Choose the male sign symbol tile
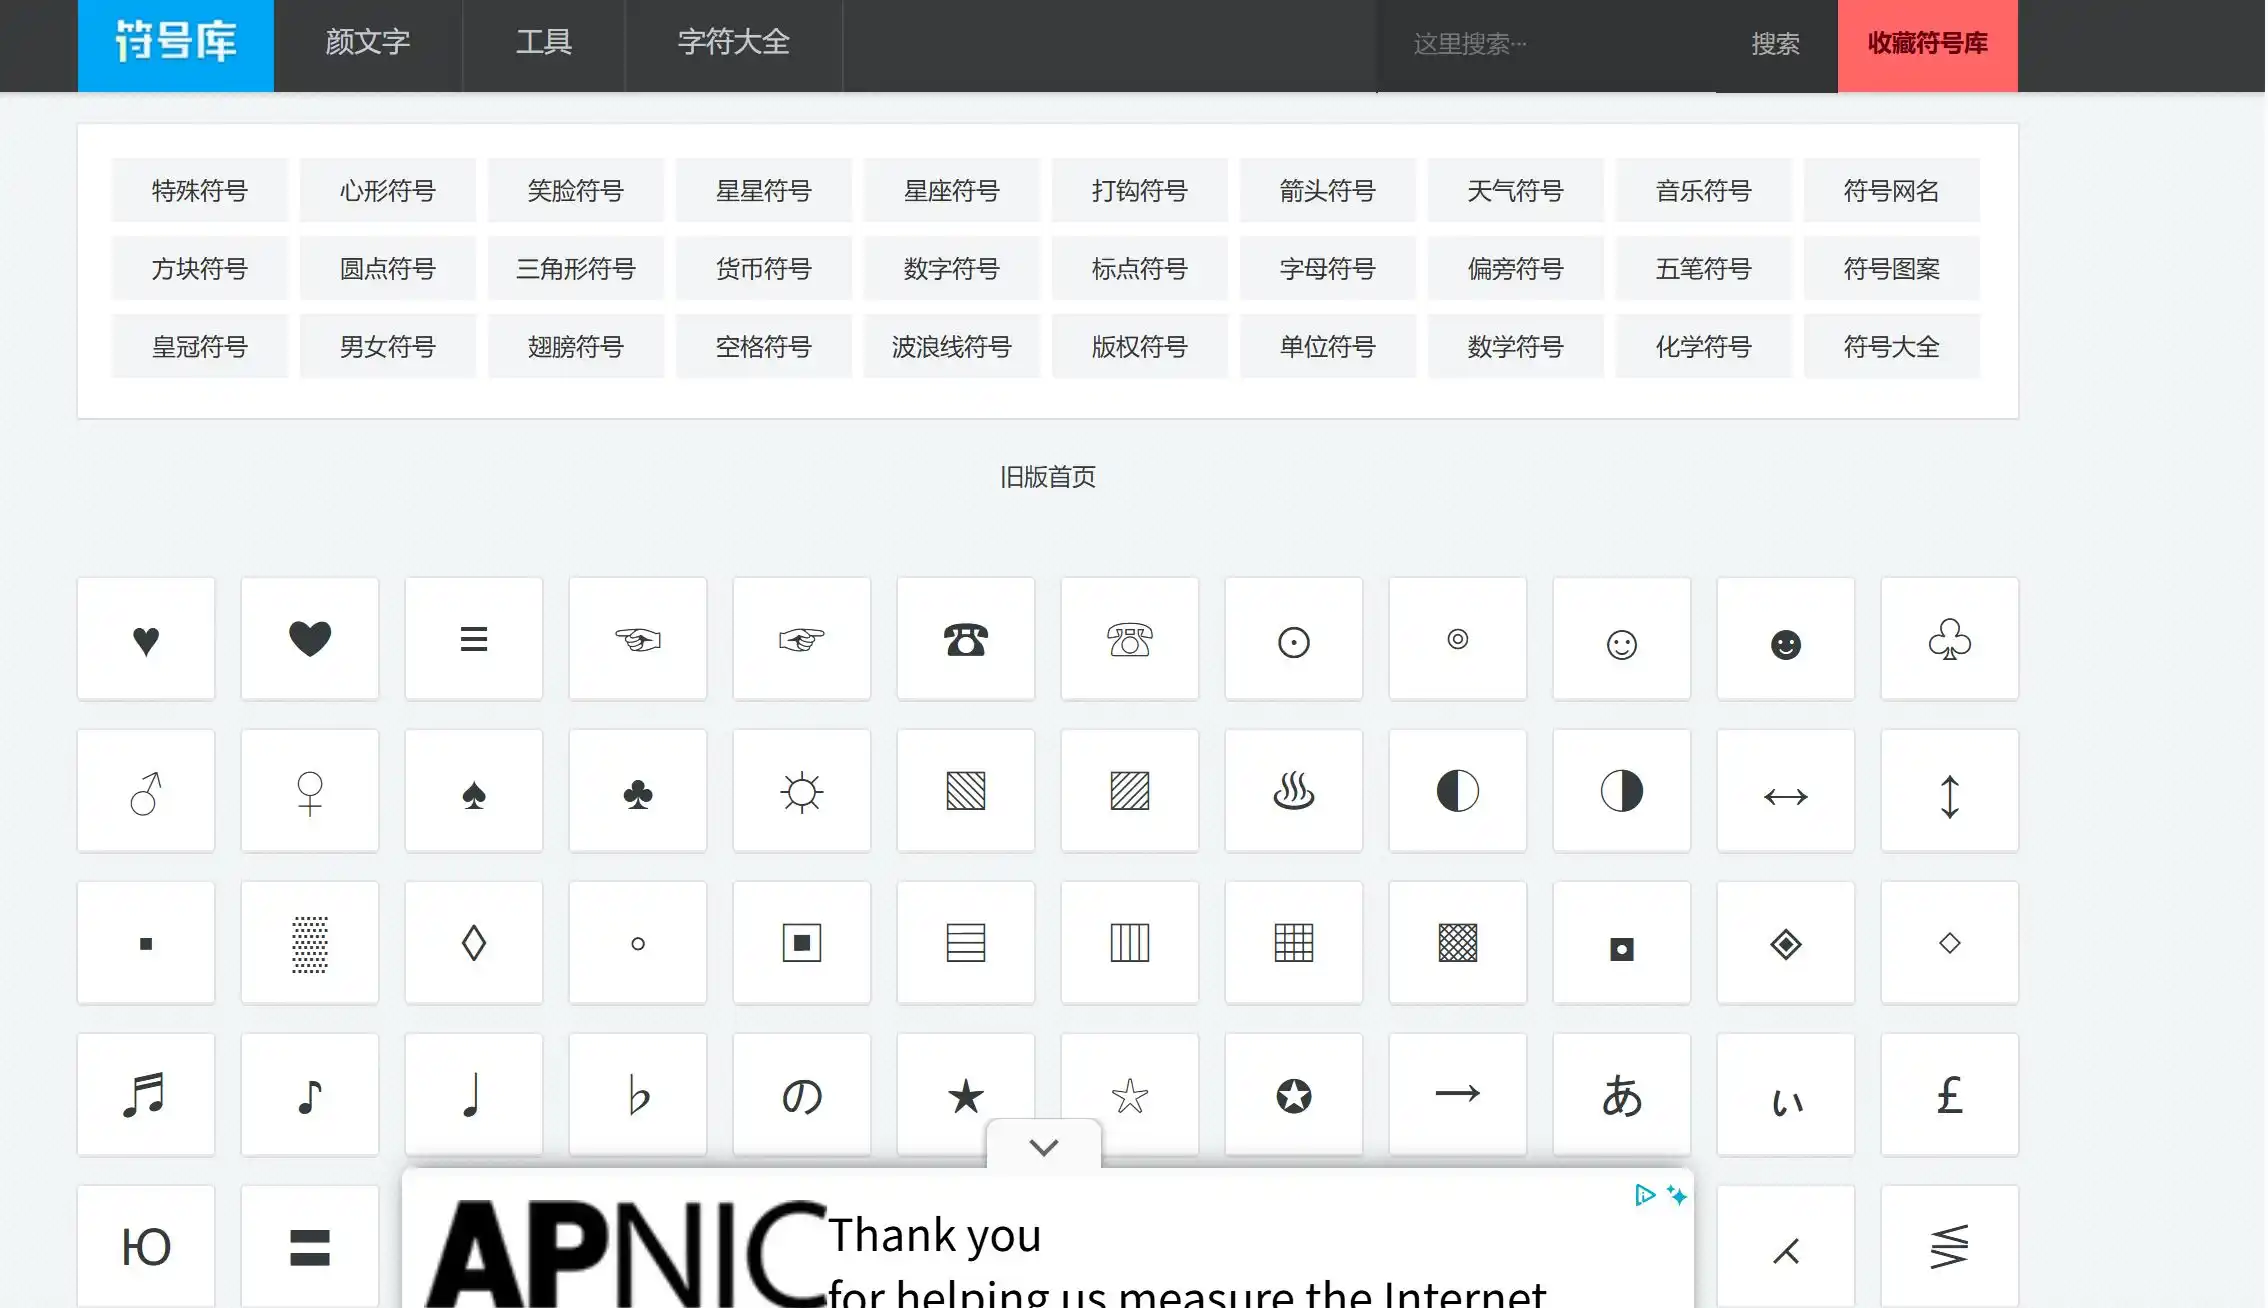Image resolution: width=2268 pixels, height=1308 pixels. point(146,791)
